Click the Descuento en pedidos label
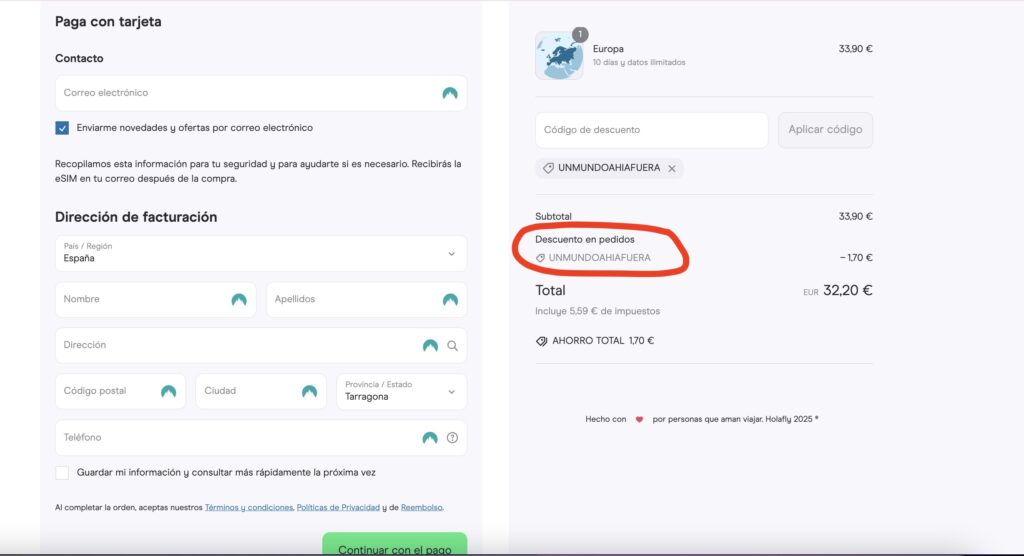 point(585,240)
